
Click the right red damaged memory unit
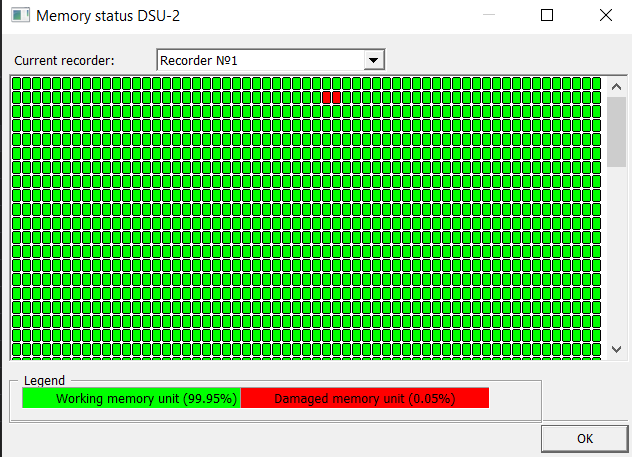click(337, 97)
